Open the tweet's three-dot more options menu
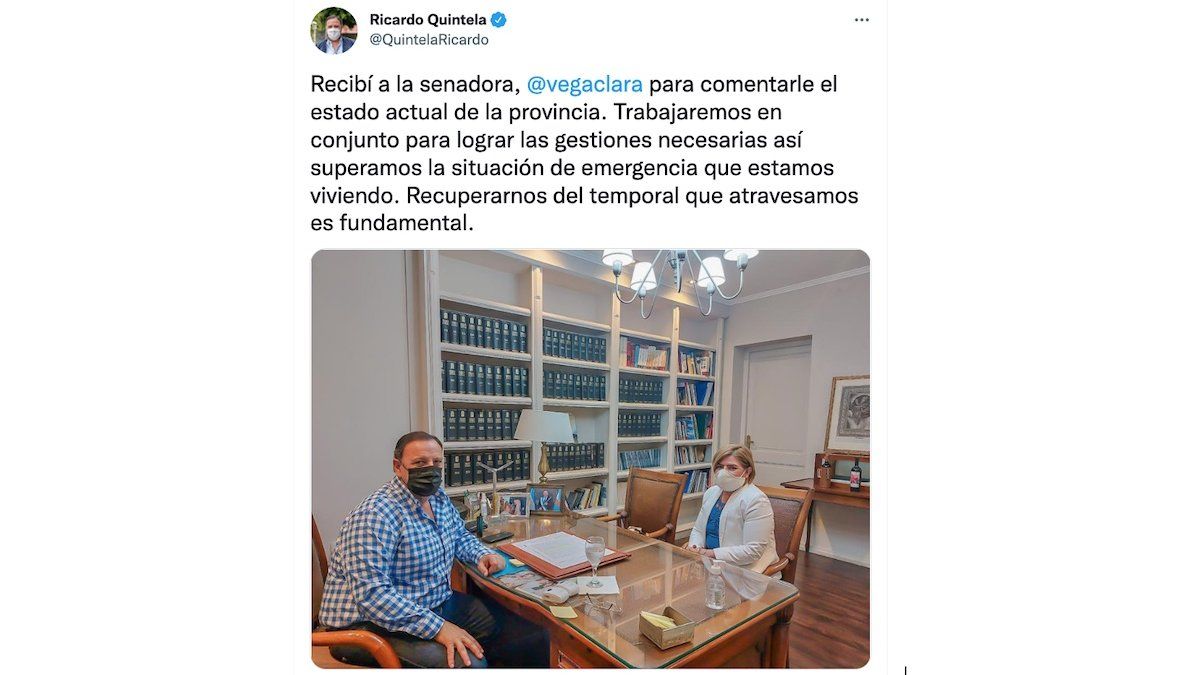 tap(861, 20)
